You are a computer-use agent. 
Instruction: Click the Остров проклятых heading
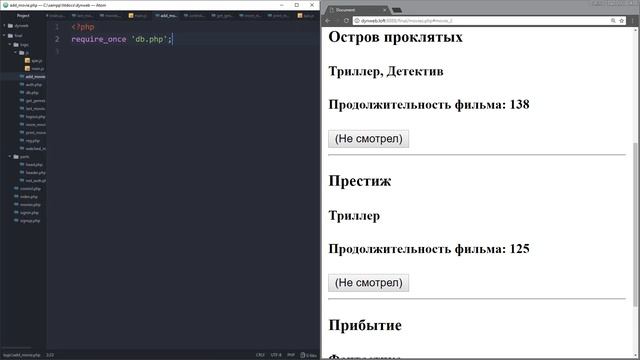click(396, 37)
